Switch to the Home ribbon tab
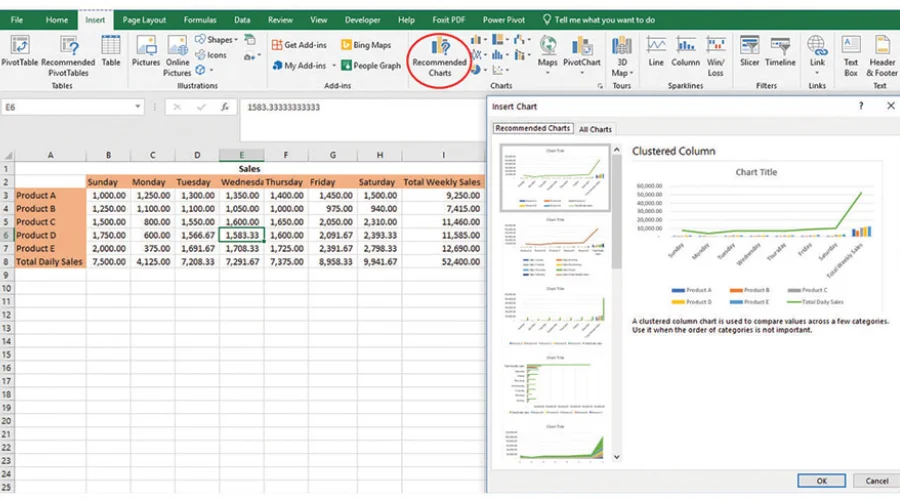 click(x=57, y=20)
